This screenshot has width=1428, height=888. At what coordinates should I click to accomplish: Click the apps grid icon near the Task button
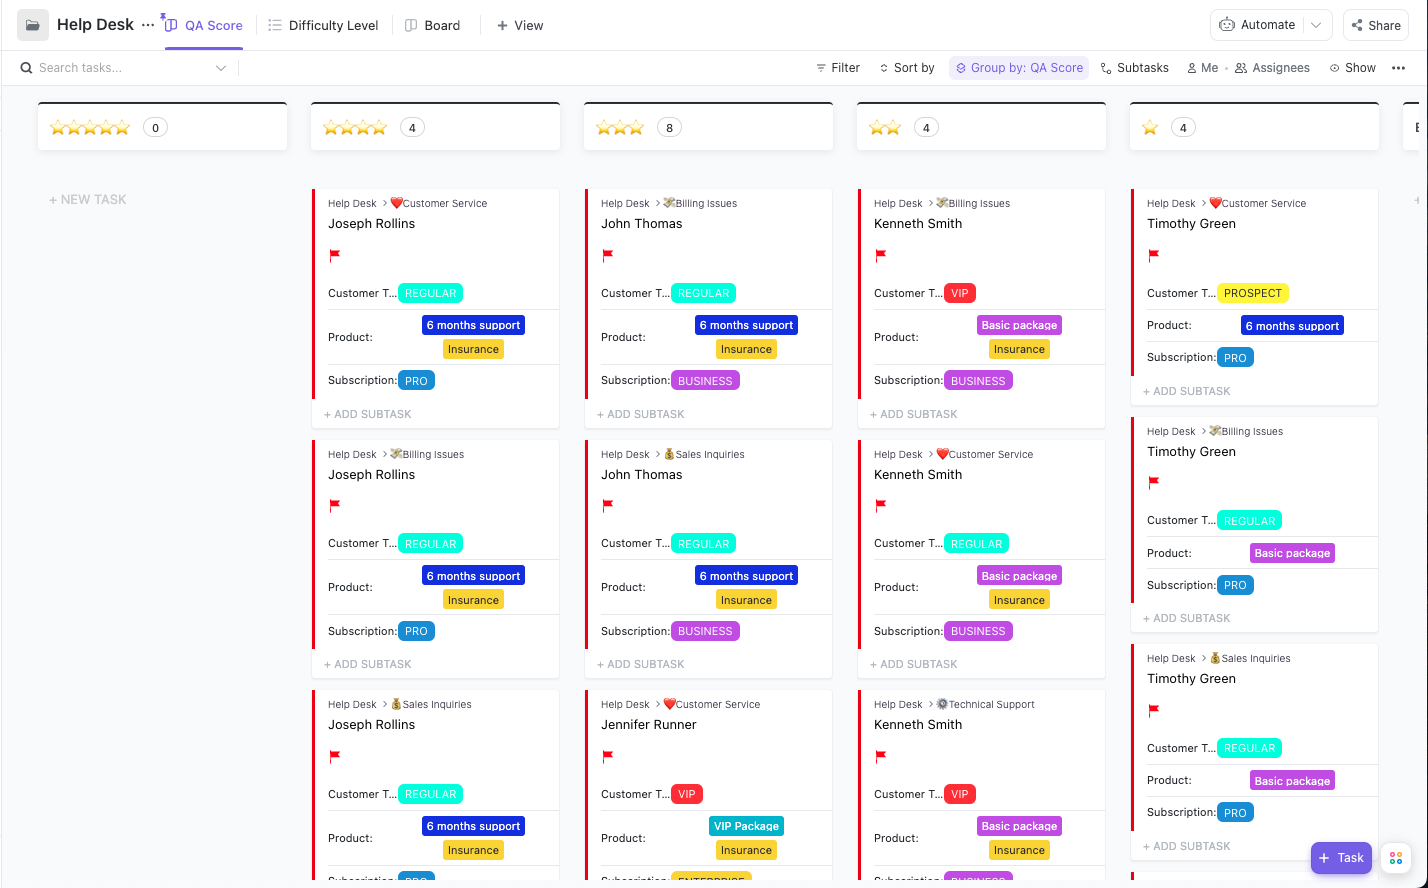1396,858
